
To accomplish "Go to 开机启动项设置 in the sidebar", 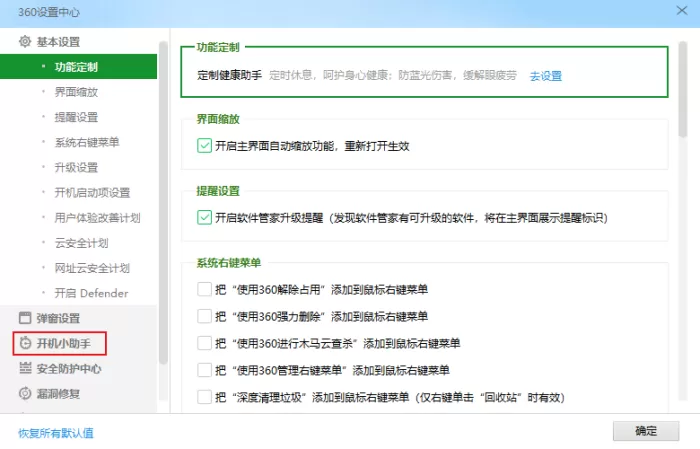I will click(x=92, y=192).
